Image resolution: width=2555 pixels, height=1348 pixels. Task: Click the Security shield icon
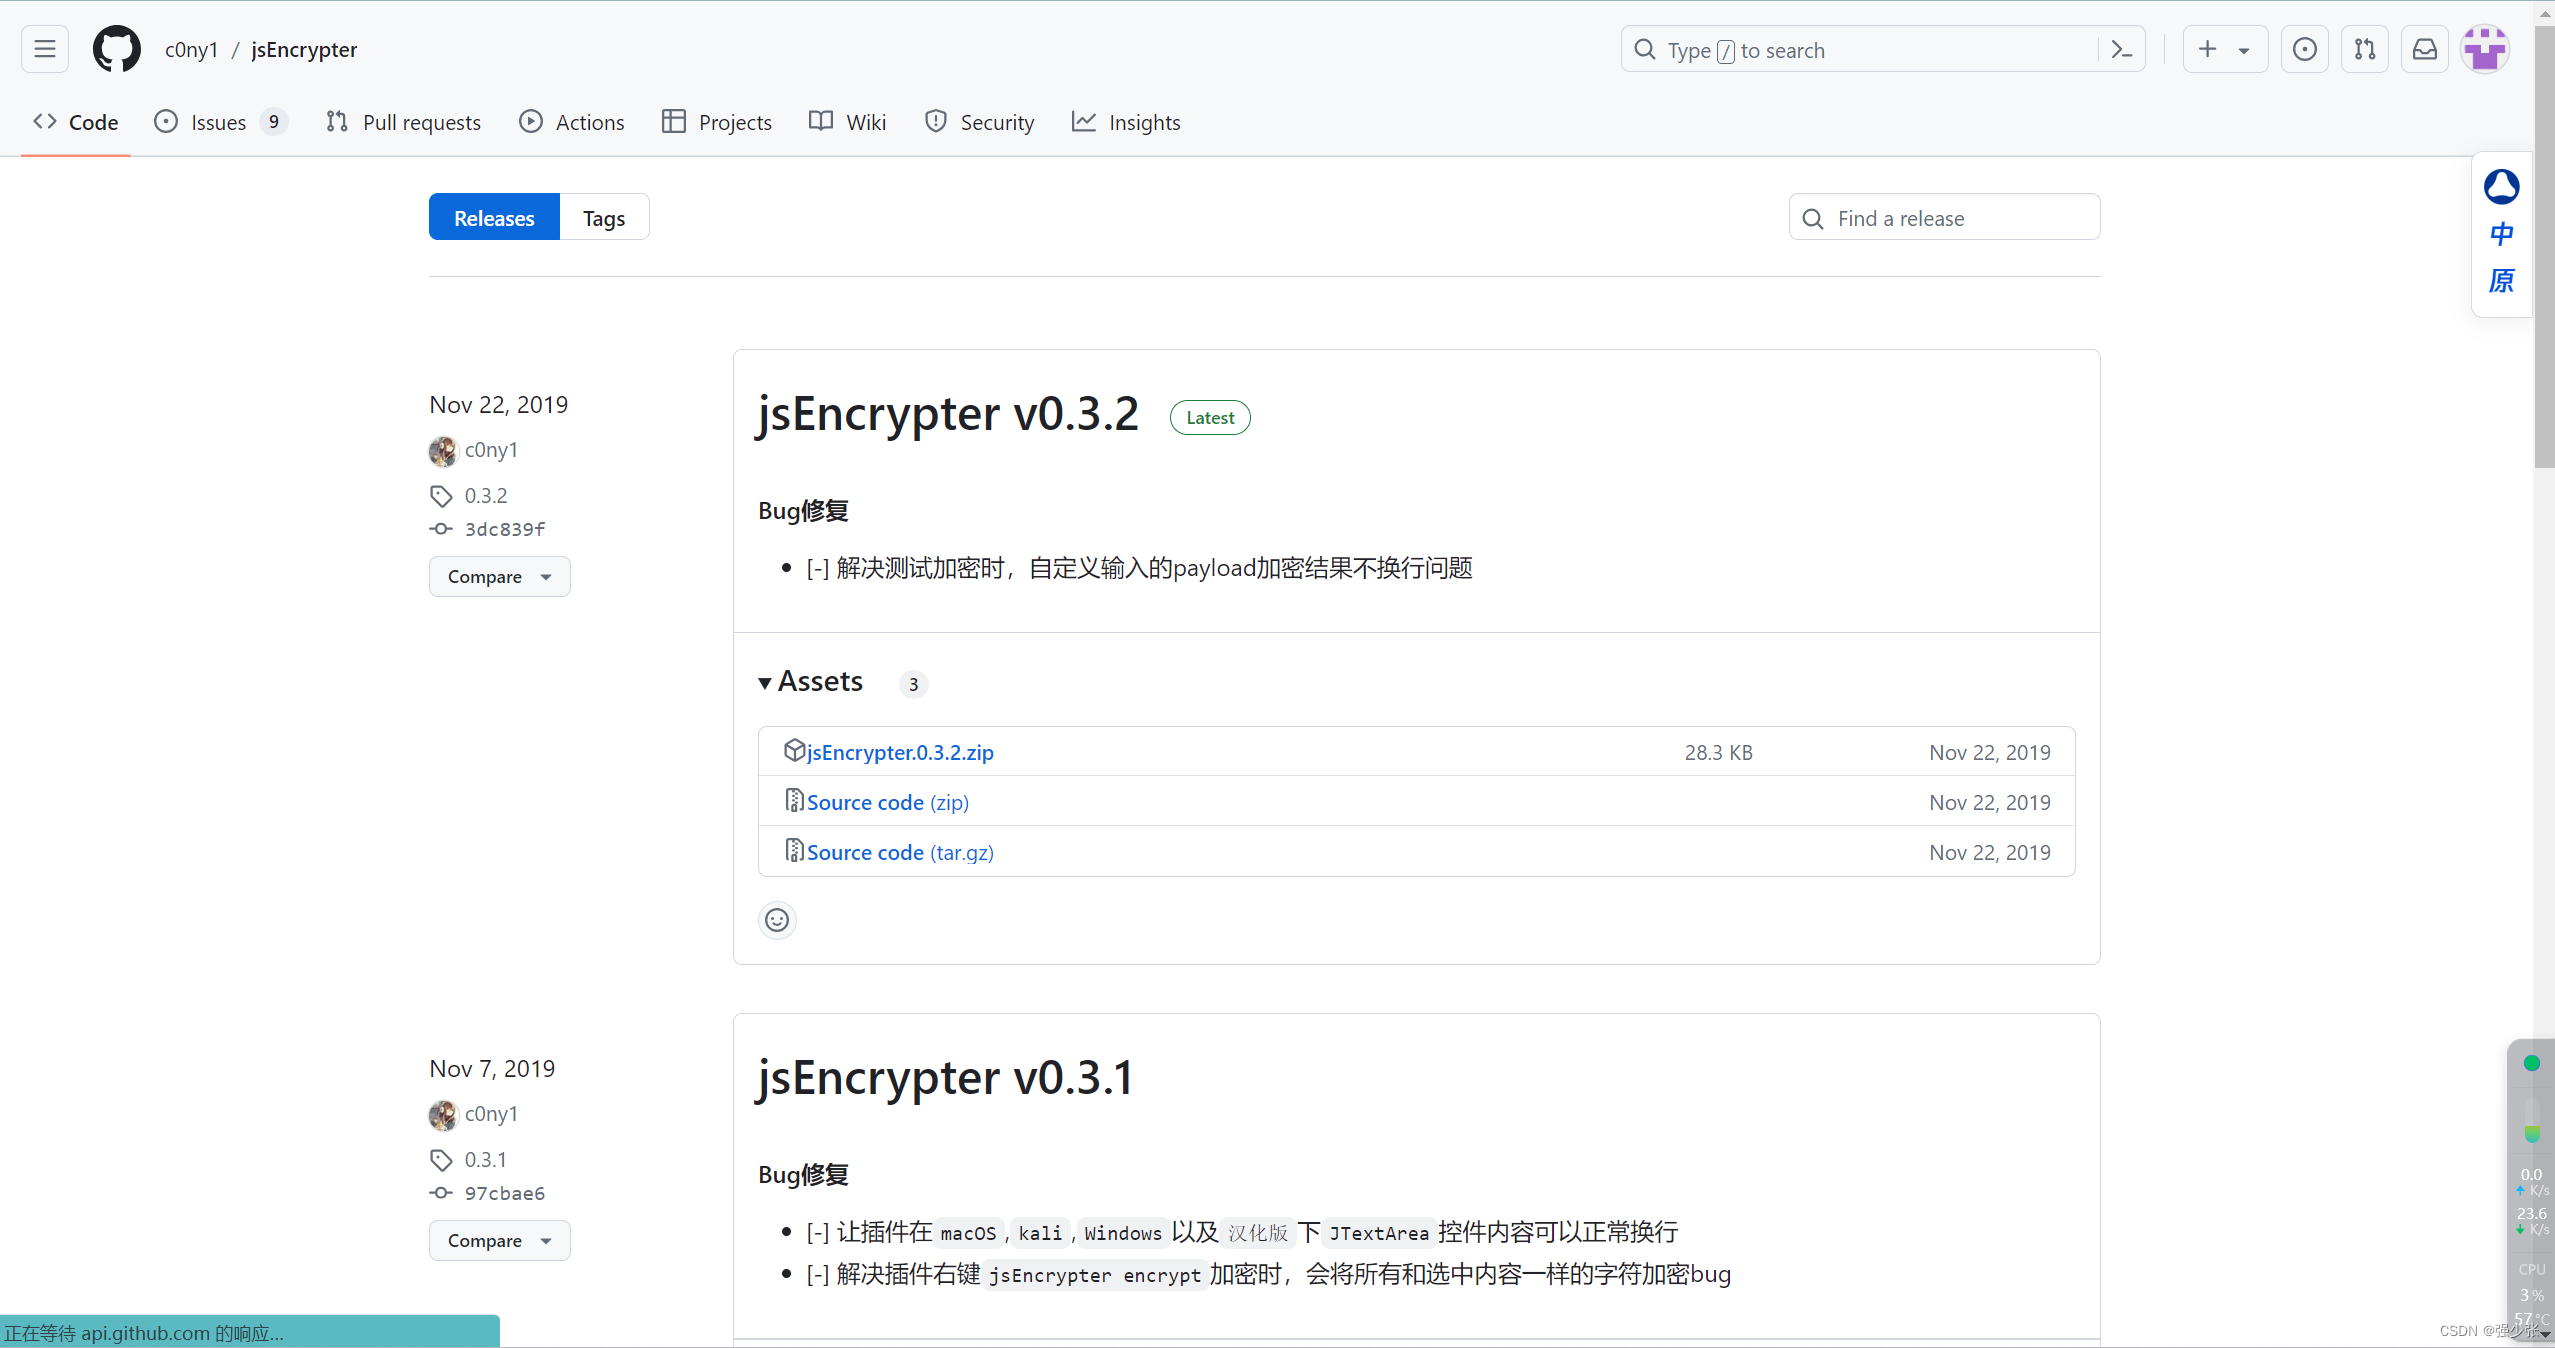(x=936, y=120)
